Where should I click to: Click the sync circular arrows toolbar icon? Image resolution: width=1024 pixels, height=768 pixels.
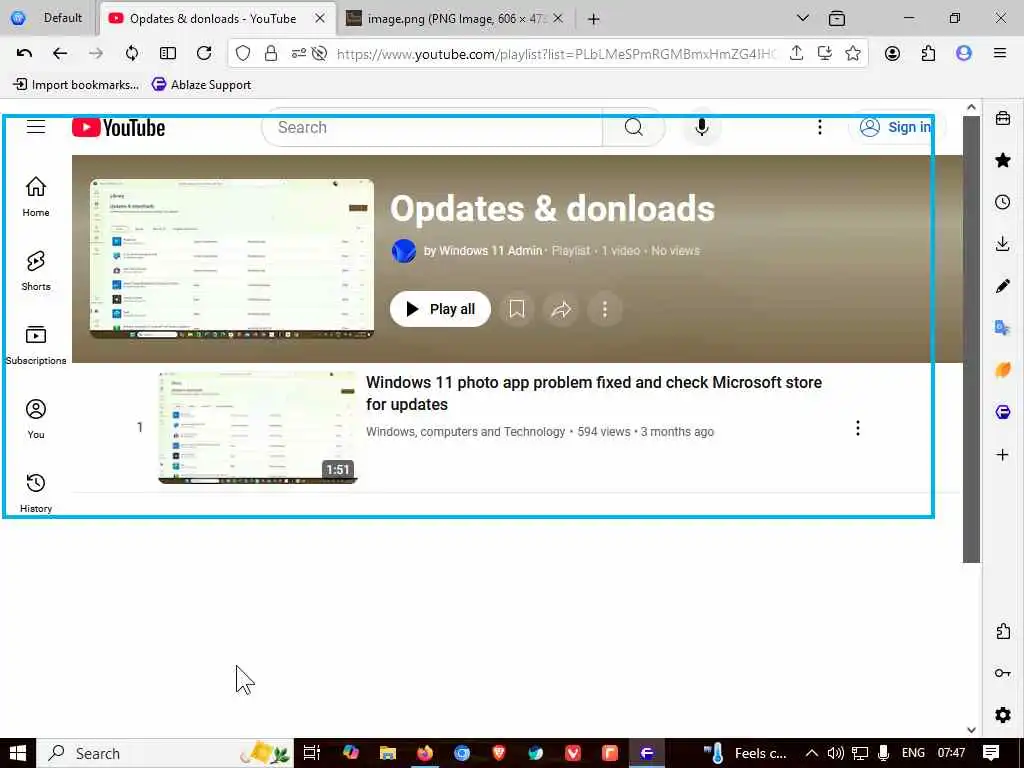pyautogui.click(x=132, y=54)
